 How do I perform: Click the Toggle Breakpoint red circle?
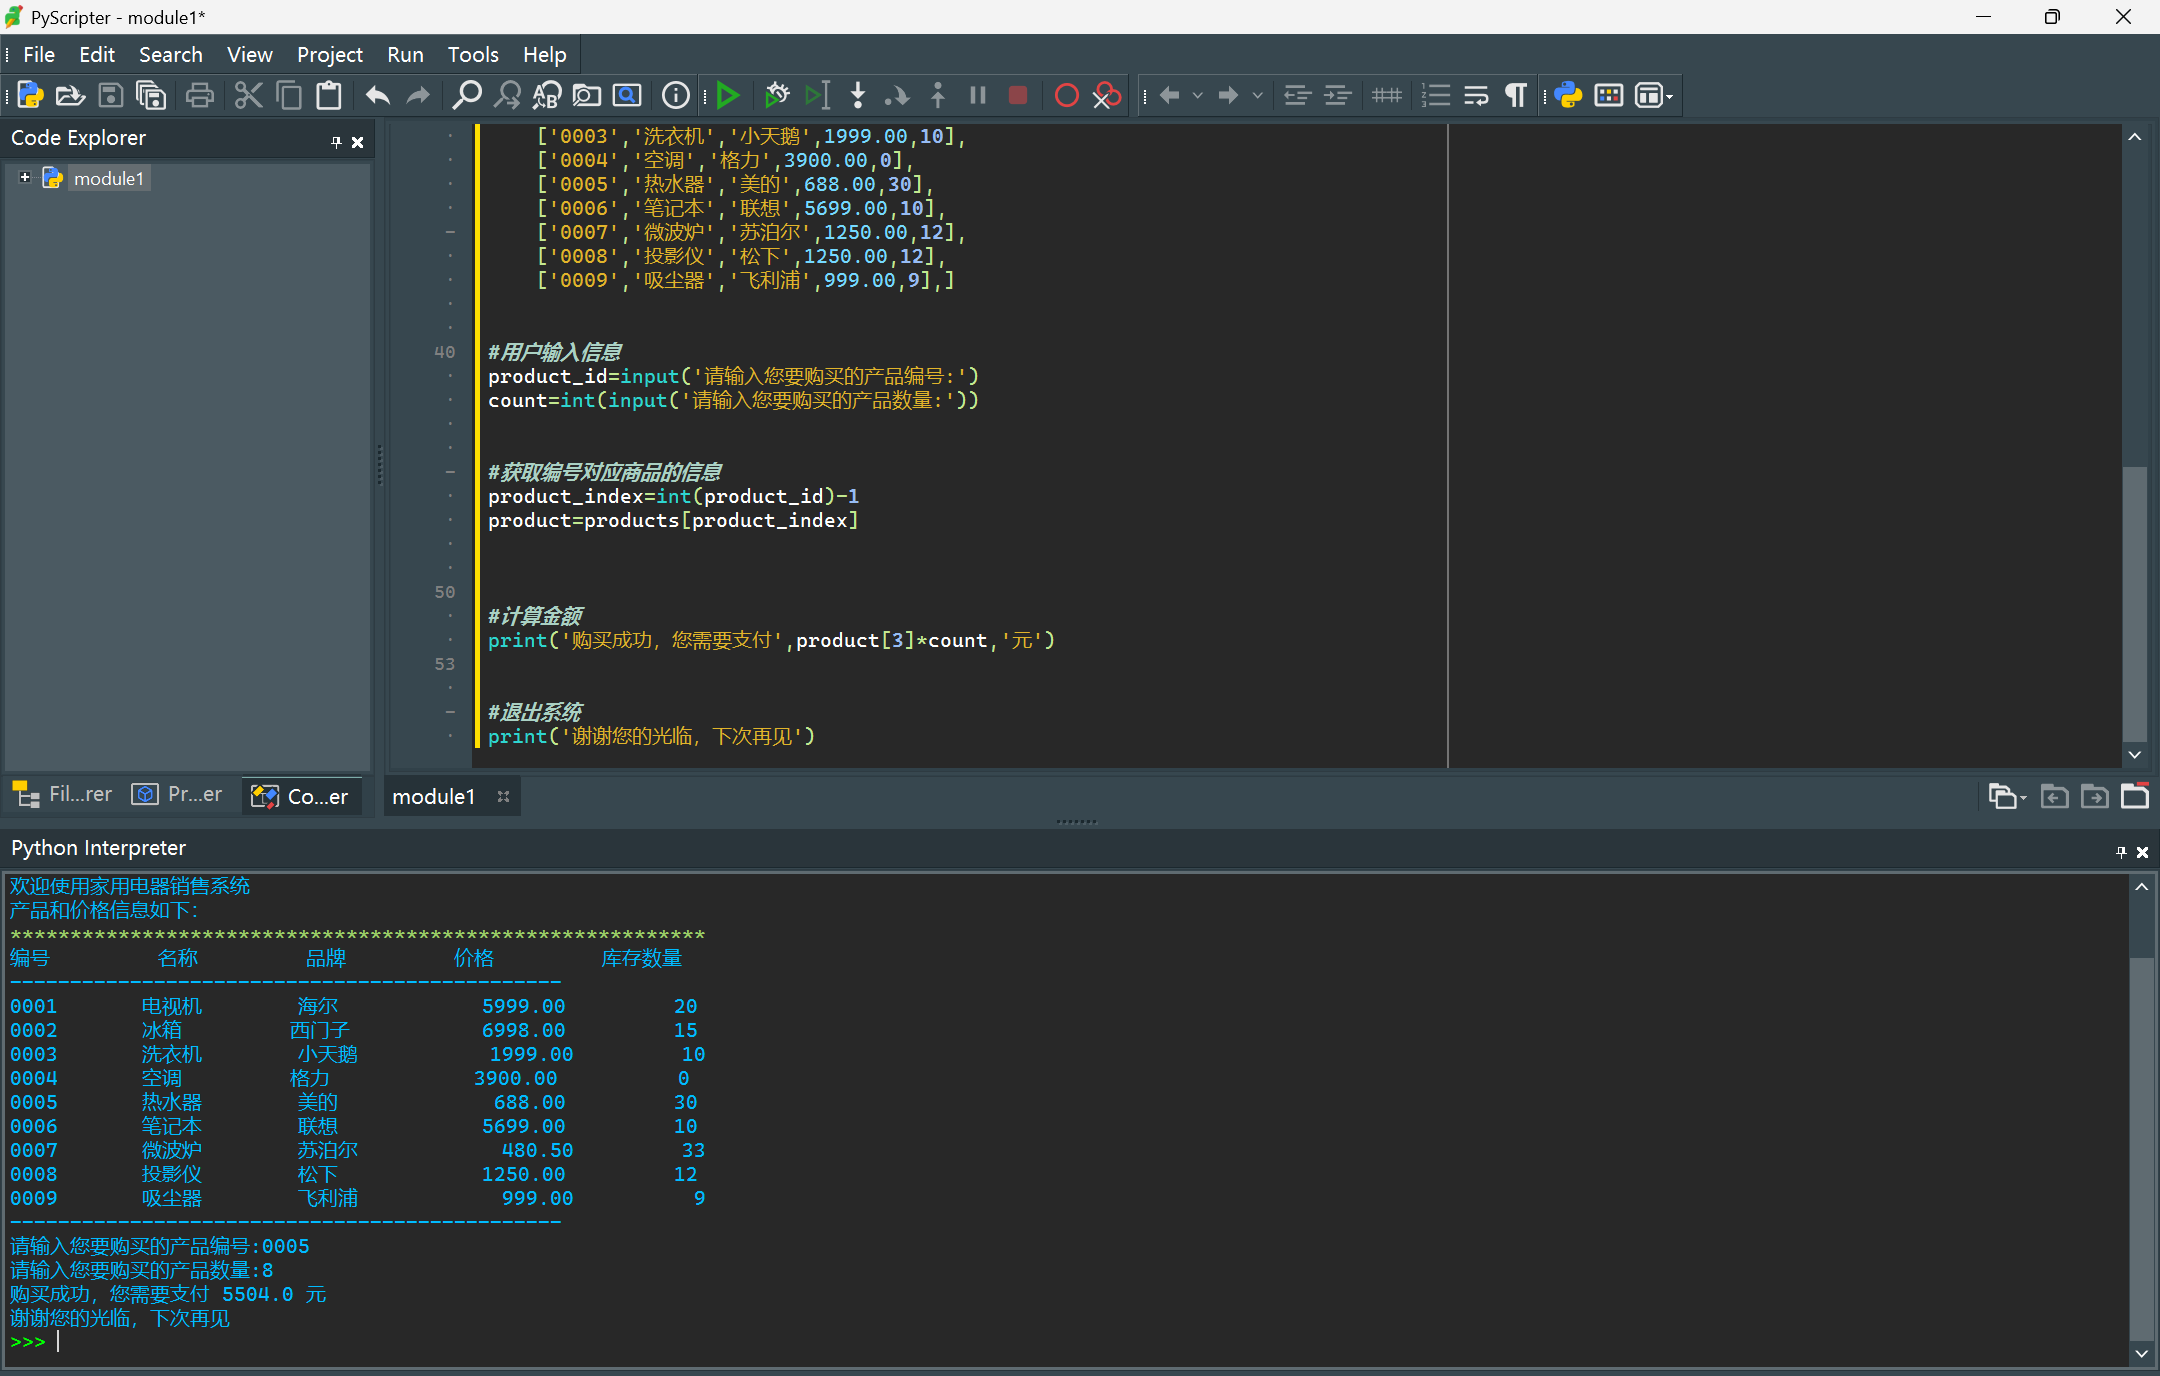(x=1067, y=95)
